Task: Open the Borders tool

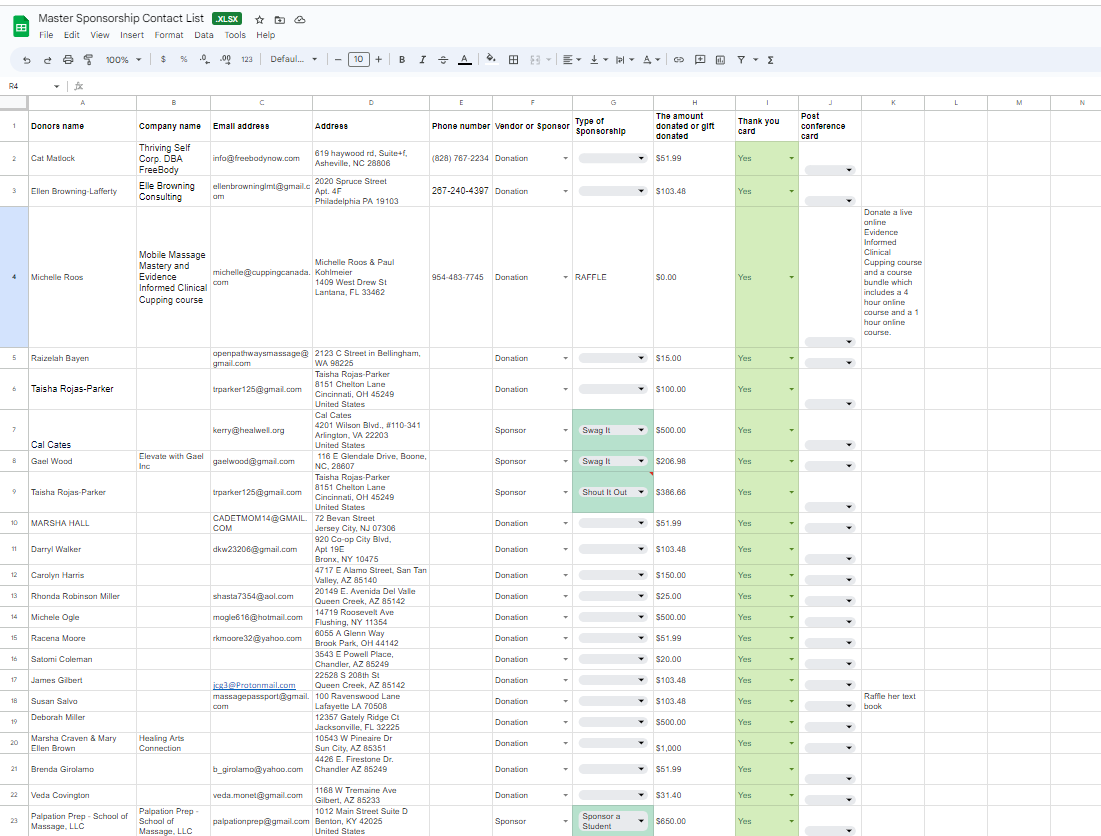Action: point(513,60)
